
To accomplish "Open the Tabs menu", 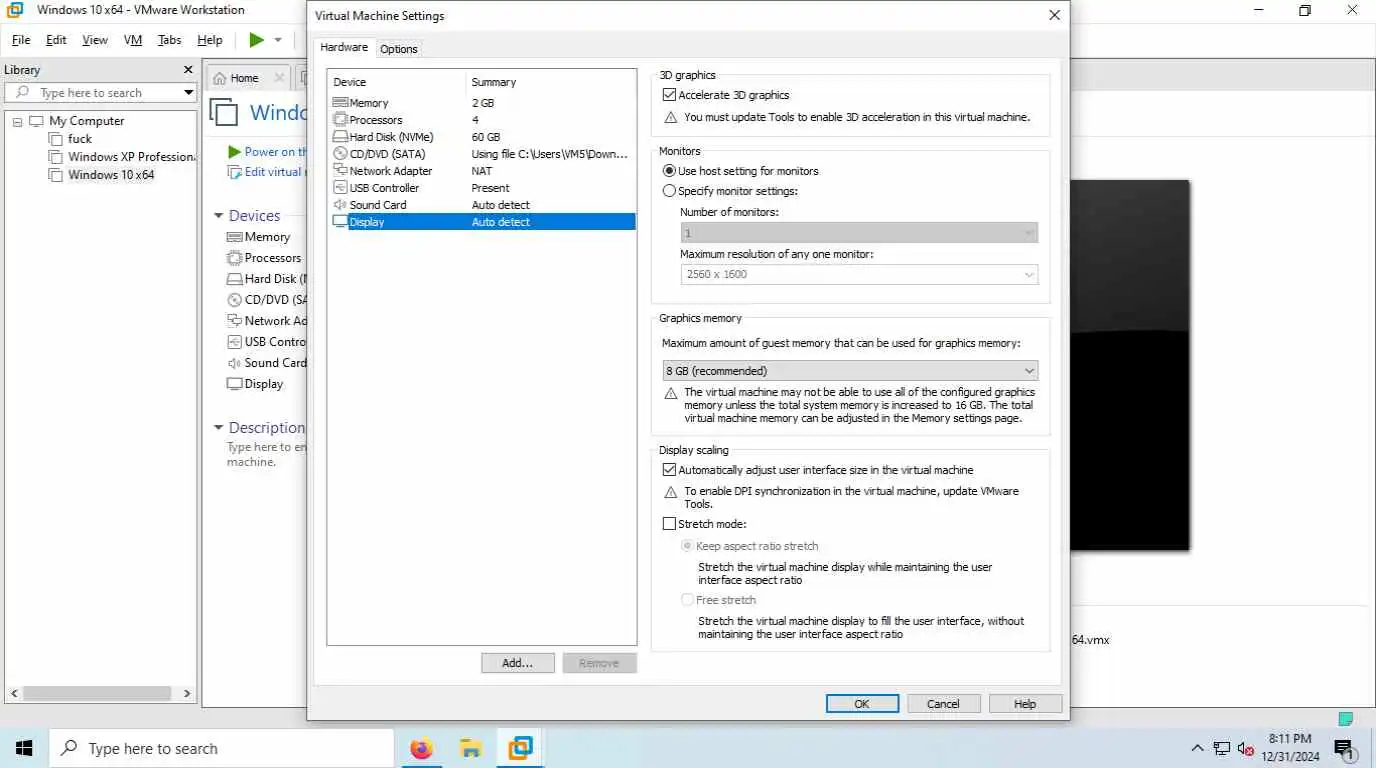I will click(x=170, y=40).
